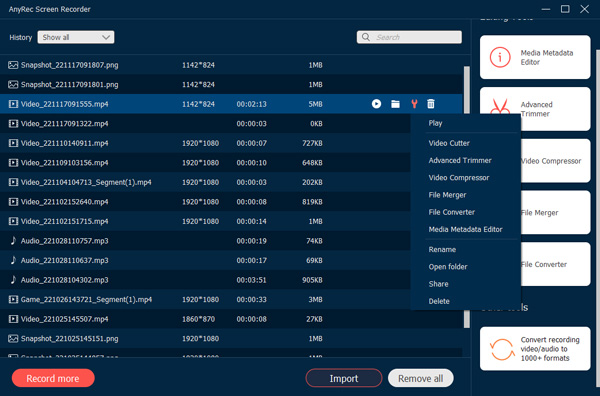Viewport: 600px width, 396px height.
Task: Click the Media Metadata Editor info icon
Action: [500, 57]
